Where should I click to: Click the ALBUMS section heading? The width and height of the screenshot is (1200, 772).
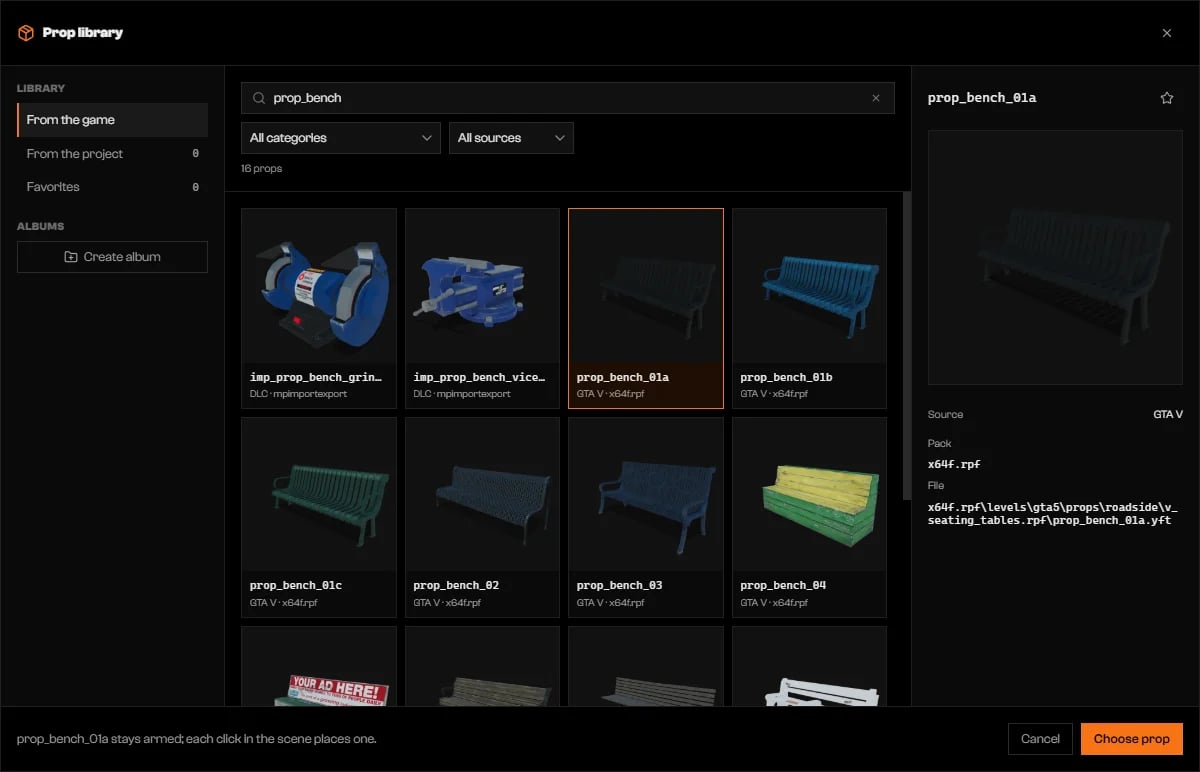(x=40, y=226)
